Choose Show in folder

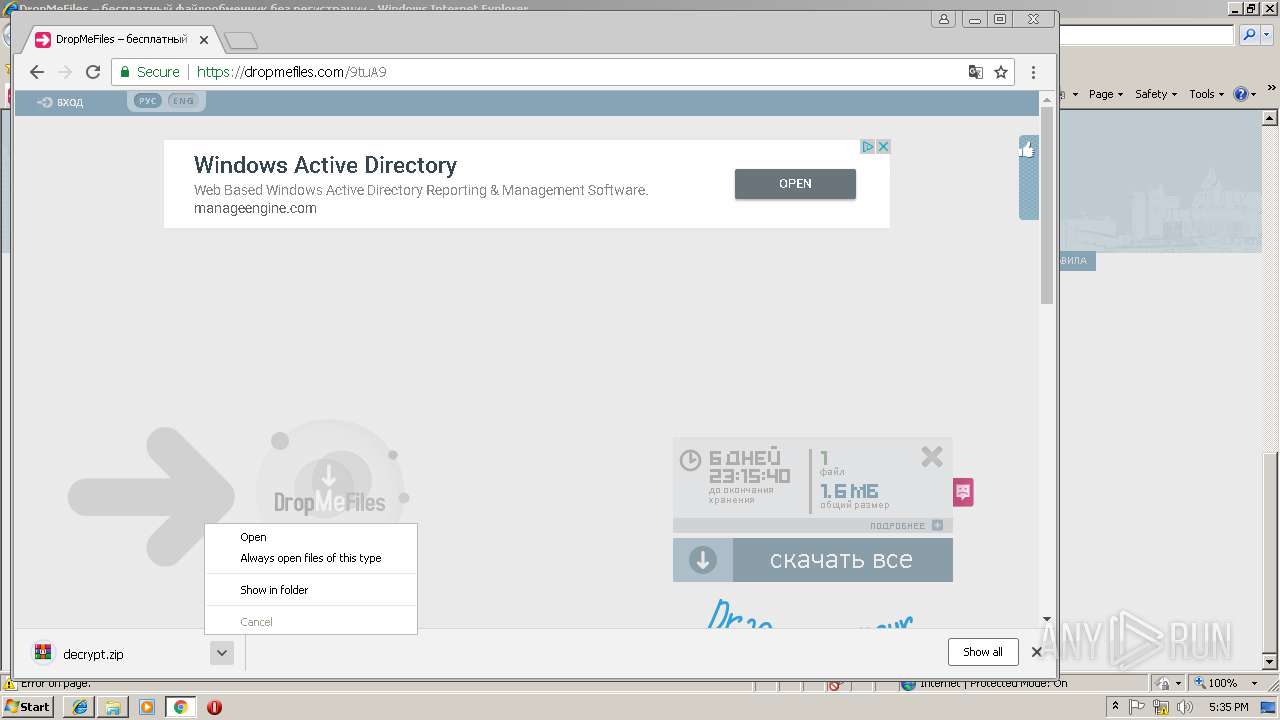(311, 590)
